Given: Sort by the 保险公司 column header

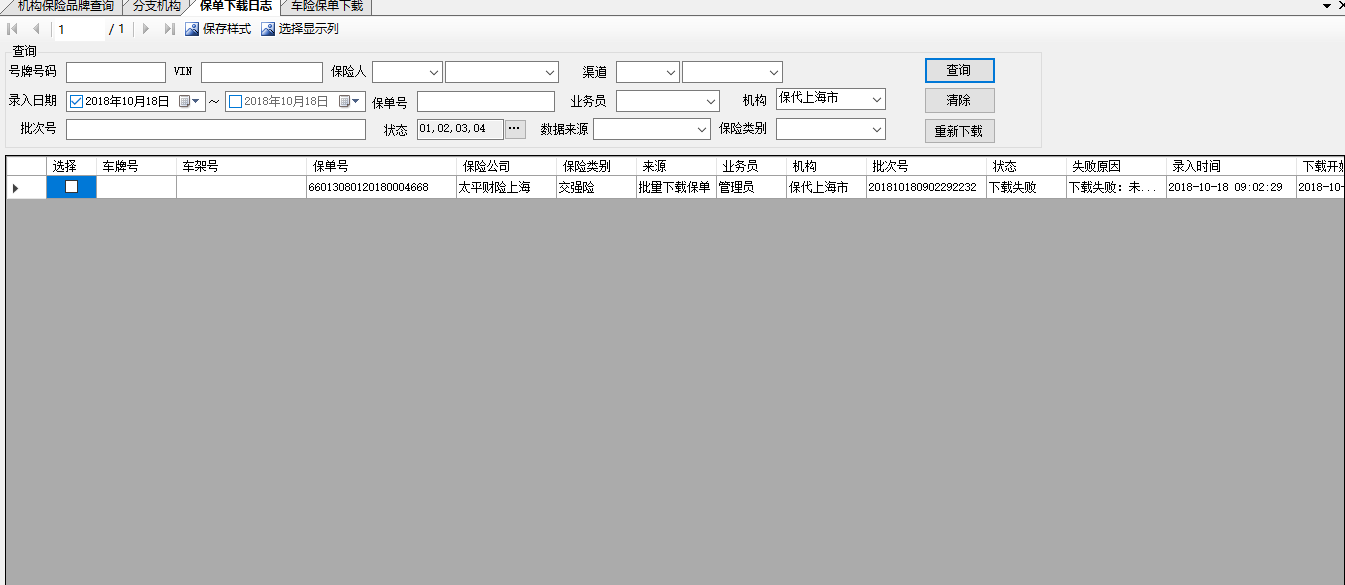Looking at the screenshot, I should pyautogui.click(x=506, y=166).
